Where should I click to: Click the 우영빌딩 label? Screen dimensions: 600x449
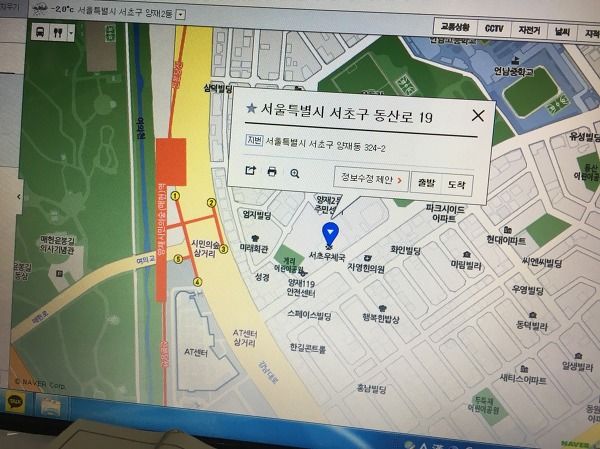pyautogui.click(x=527, y=290)
